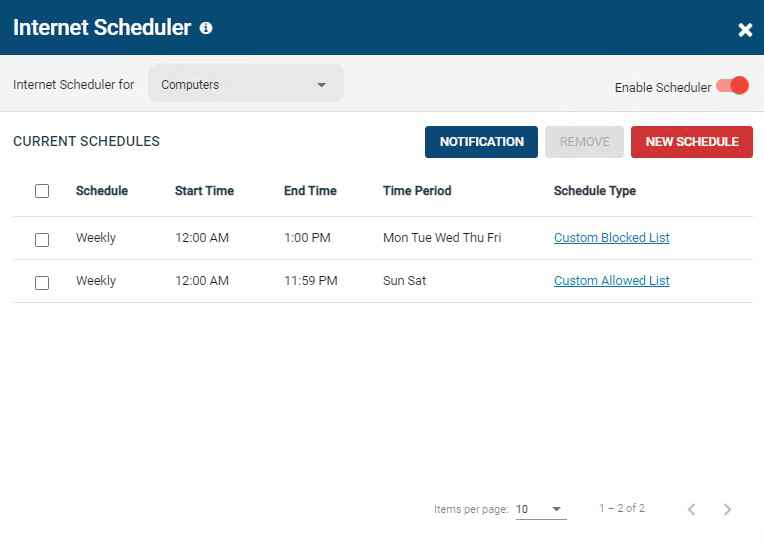
Task: Go to the next page of schedules
Action: tap(727, 509)
